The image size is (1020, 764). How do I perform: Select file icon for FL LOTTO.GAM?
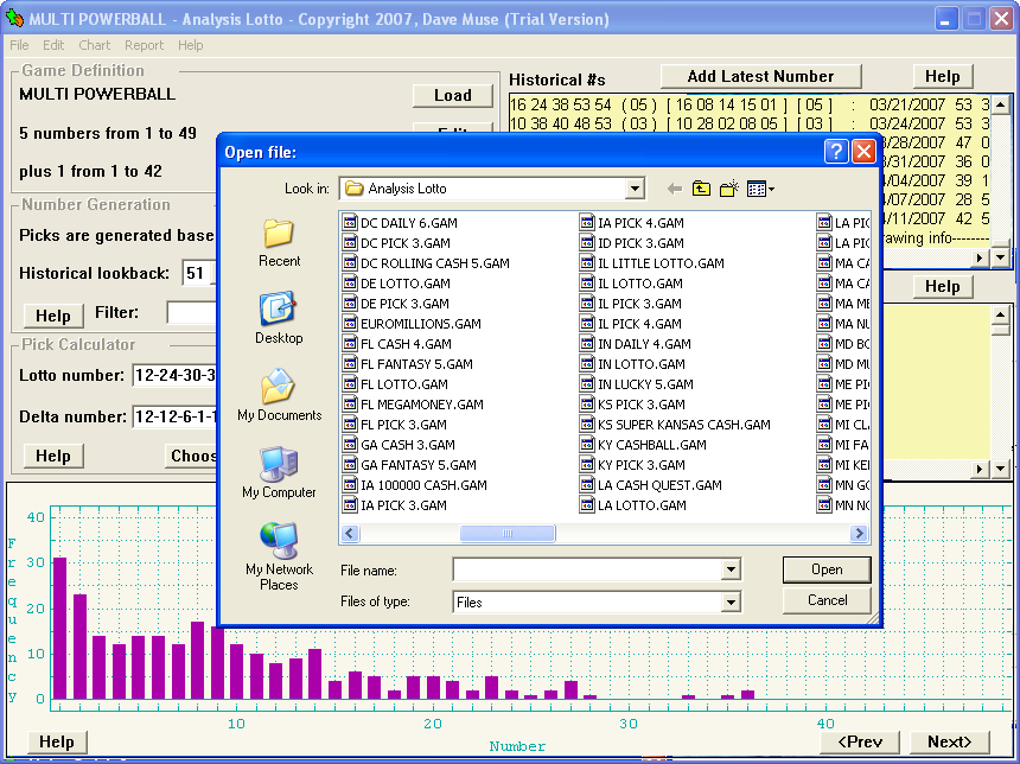(x=350, y=384)
